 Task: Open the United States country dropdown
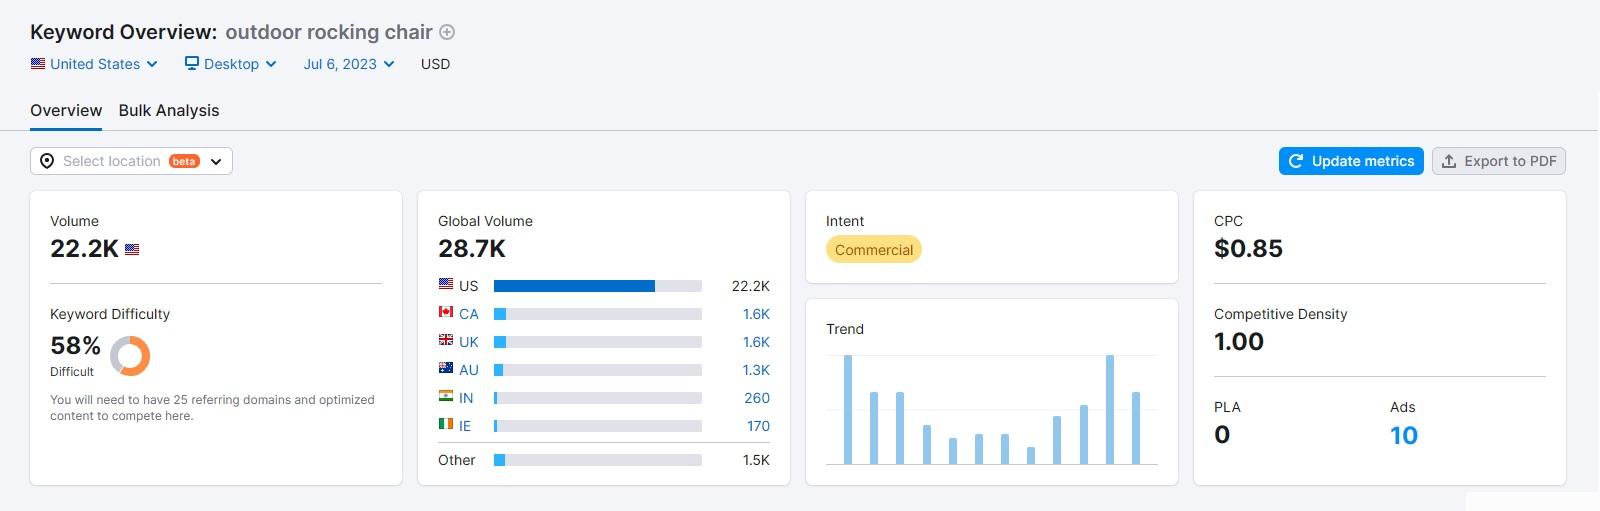click(94, 64)
